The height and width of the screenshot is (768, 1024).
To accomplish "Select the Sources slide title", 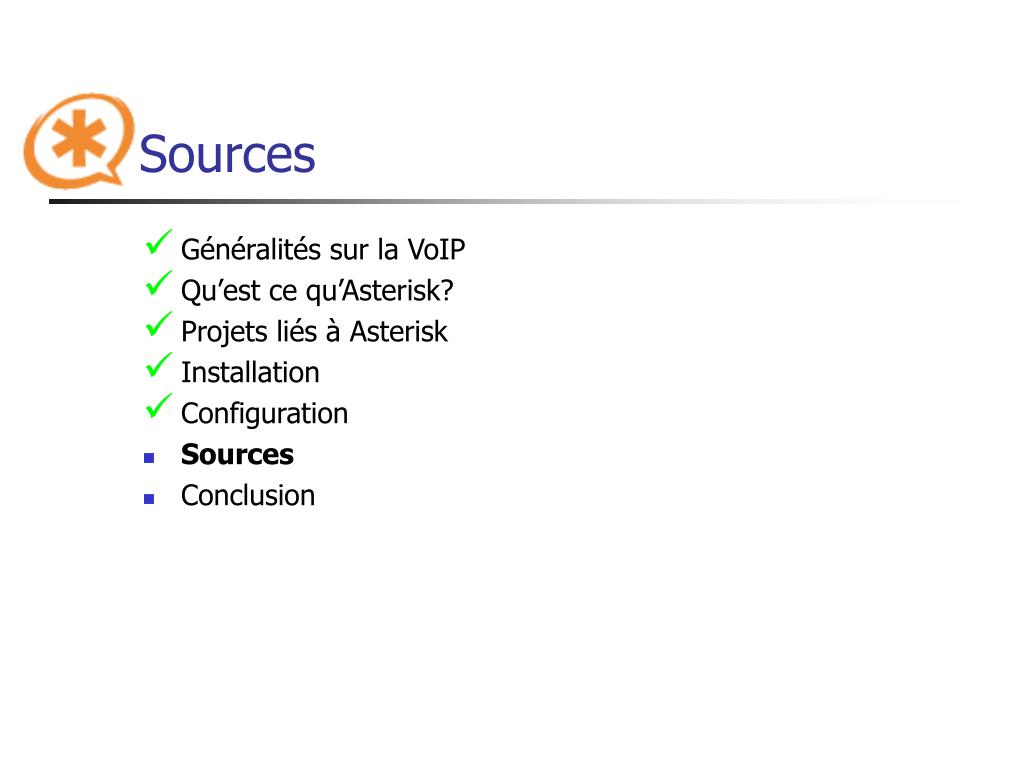I will [x=227, y=154].
